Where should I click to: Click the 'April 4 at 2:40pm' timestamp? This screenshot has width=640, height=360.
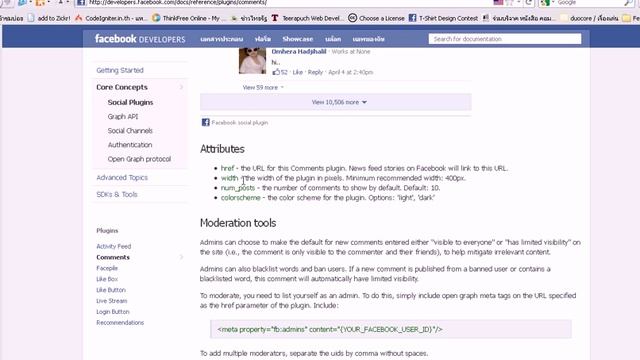[351, 72]
